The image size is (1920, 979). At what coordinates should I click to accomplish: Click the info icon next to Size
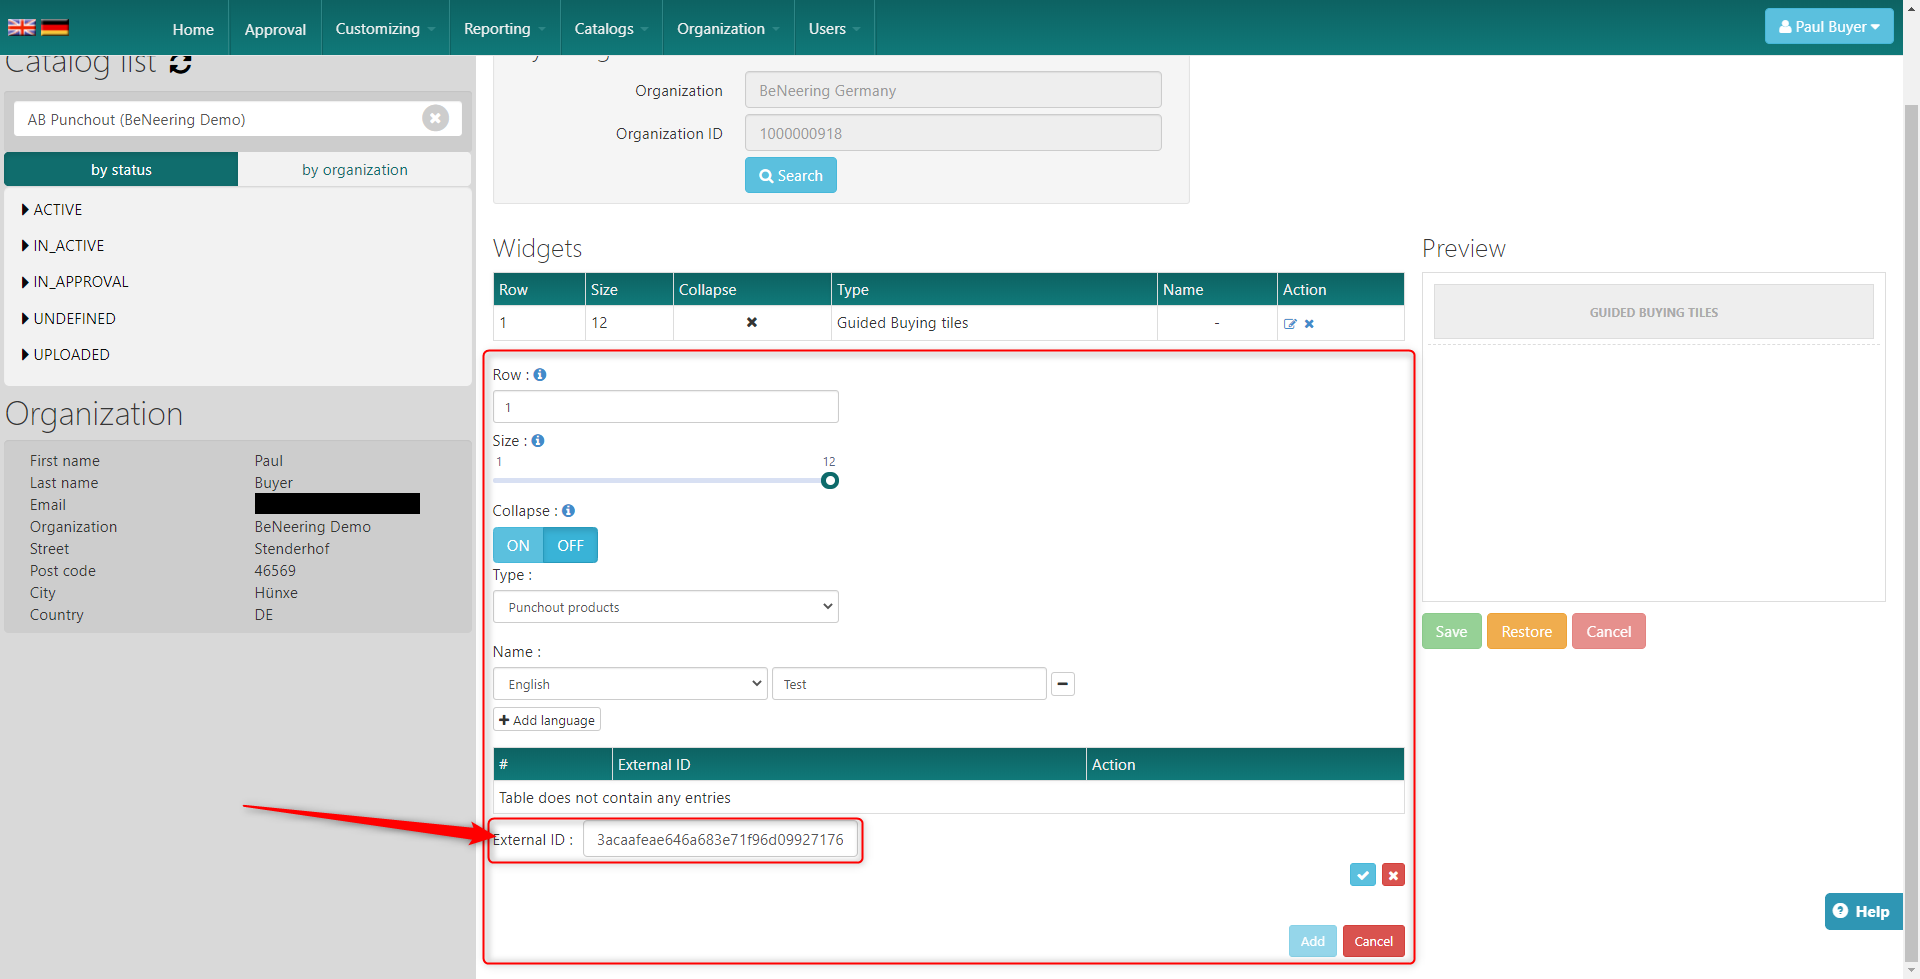(538, 441)
